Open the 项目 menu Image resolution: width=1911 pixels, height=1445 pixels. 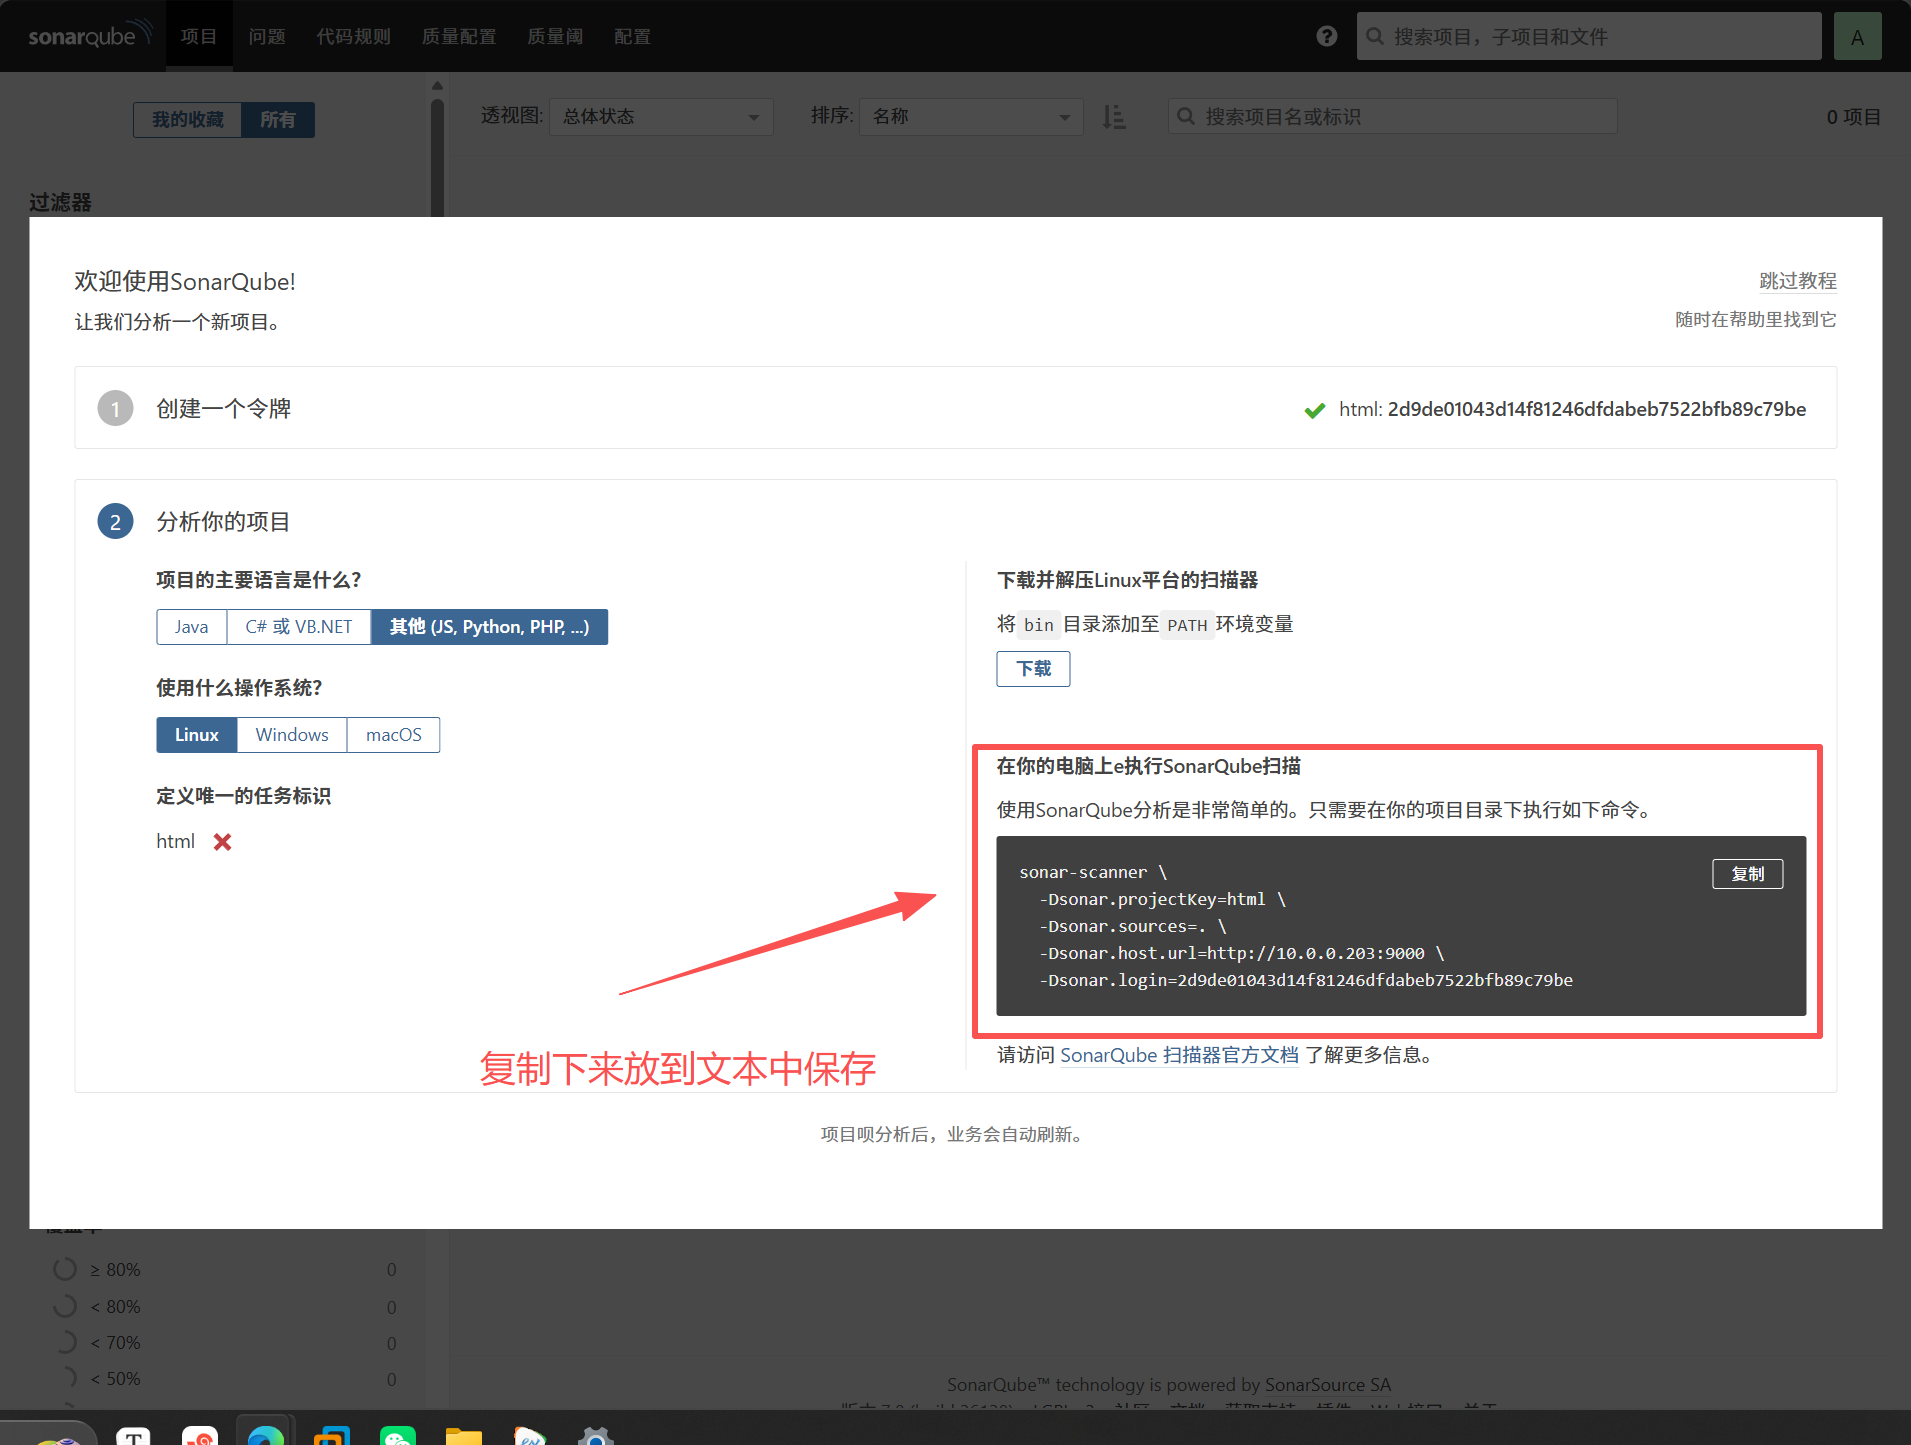199,36
